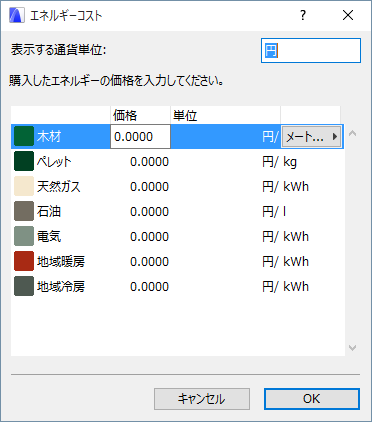Viewport: 372px width, 422px height.
Task: Click the help question mark button
Action: coord(303,15)
